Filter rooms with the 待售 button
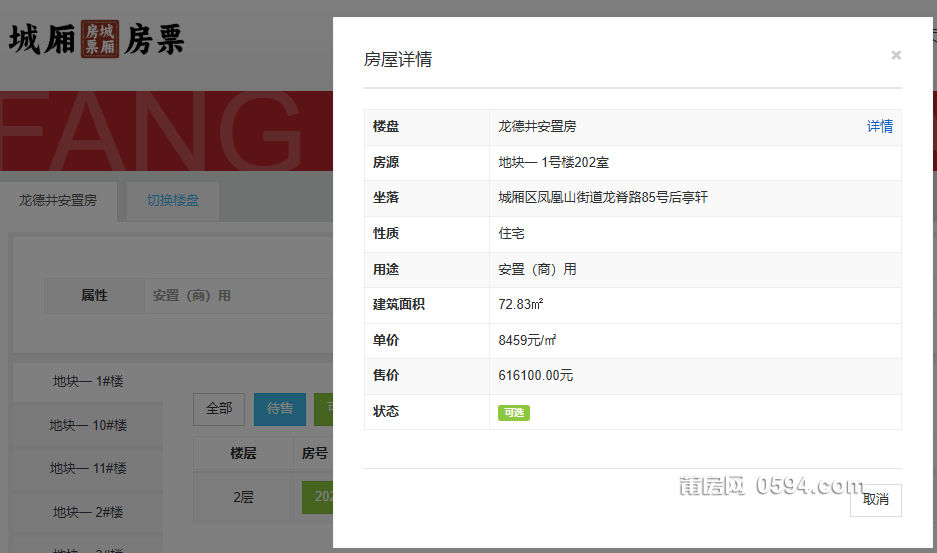The image size is (937, 553). tap(280, 409)
